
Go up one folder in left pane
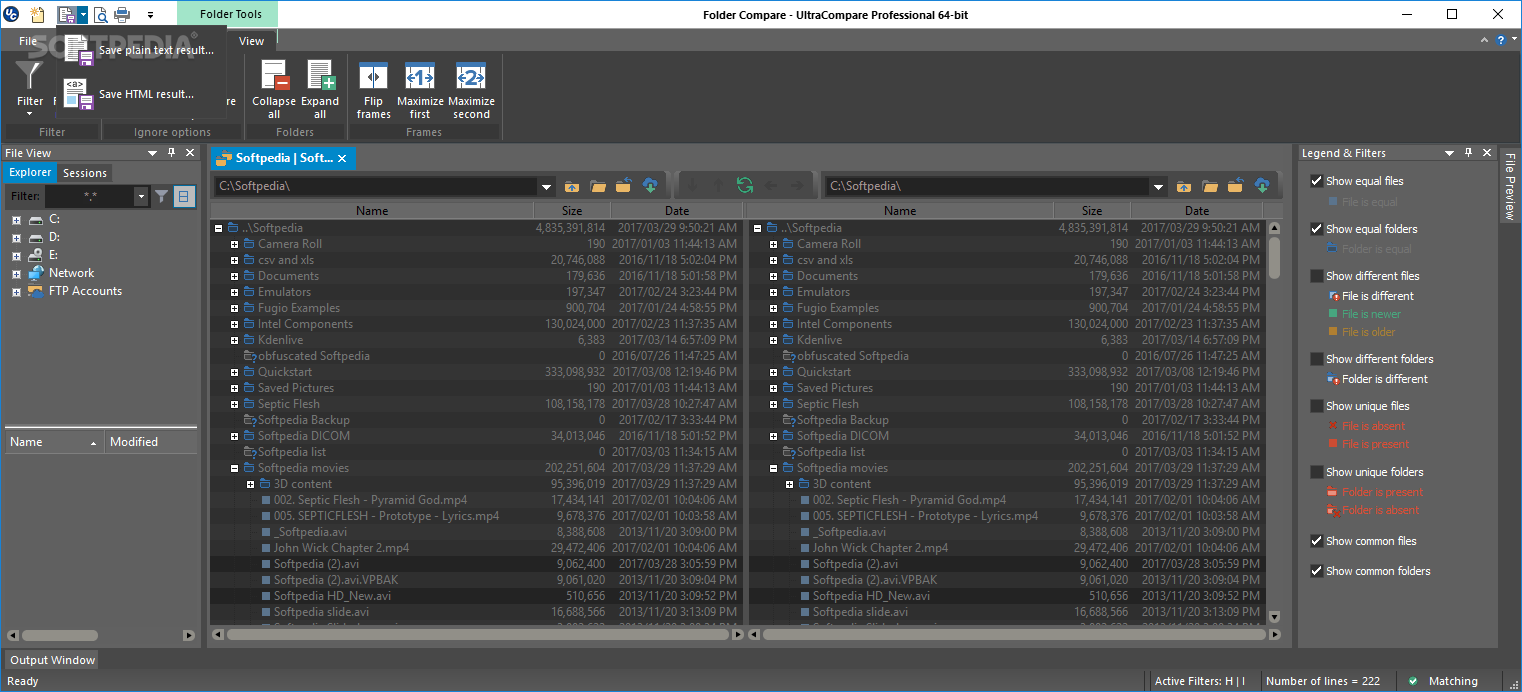[x=572, y=186]
